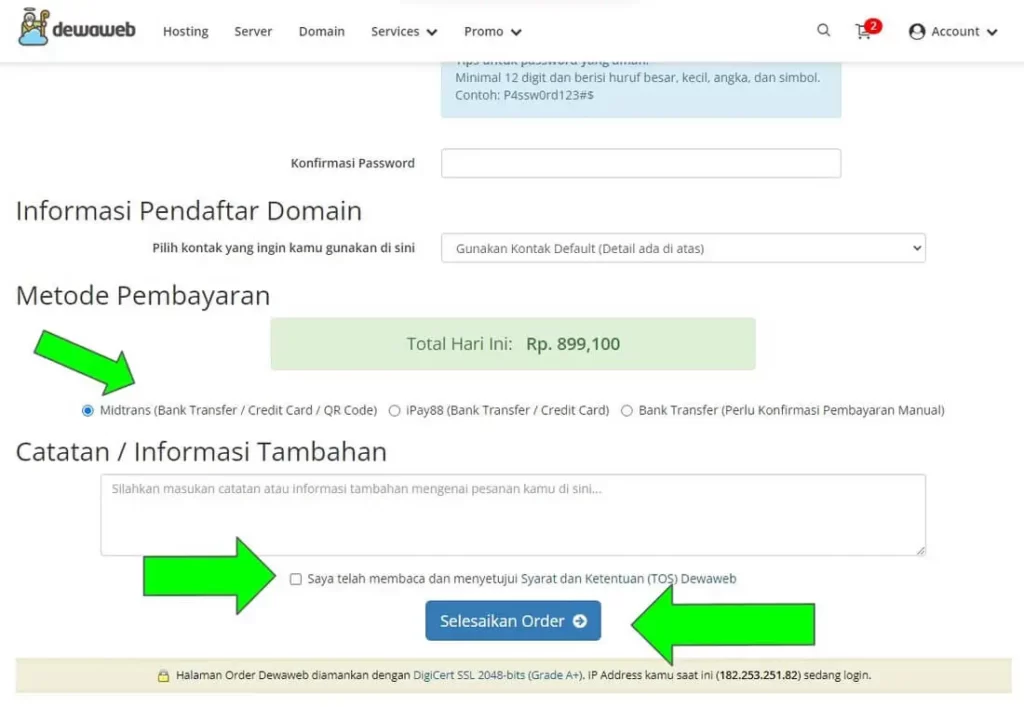Viewport: 1024px width, 707px height.
Task: Expand the Promo dropdown
Action: [491, 31]
